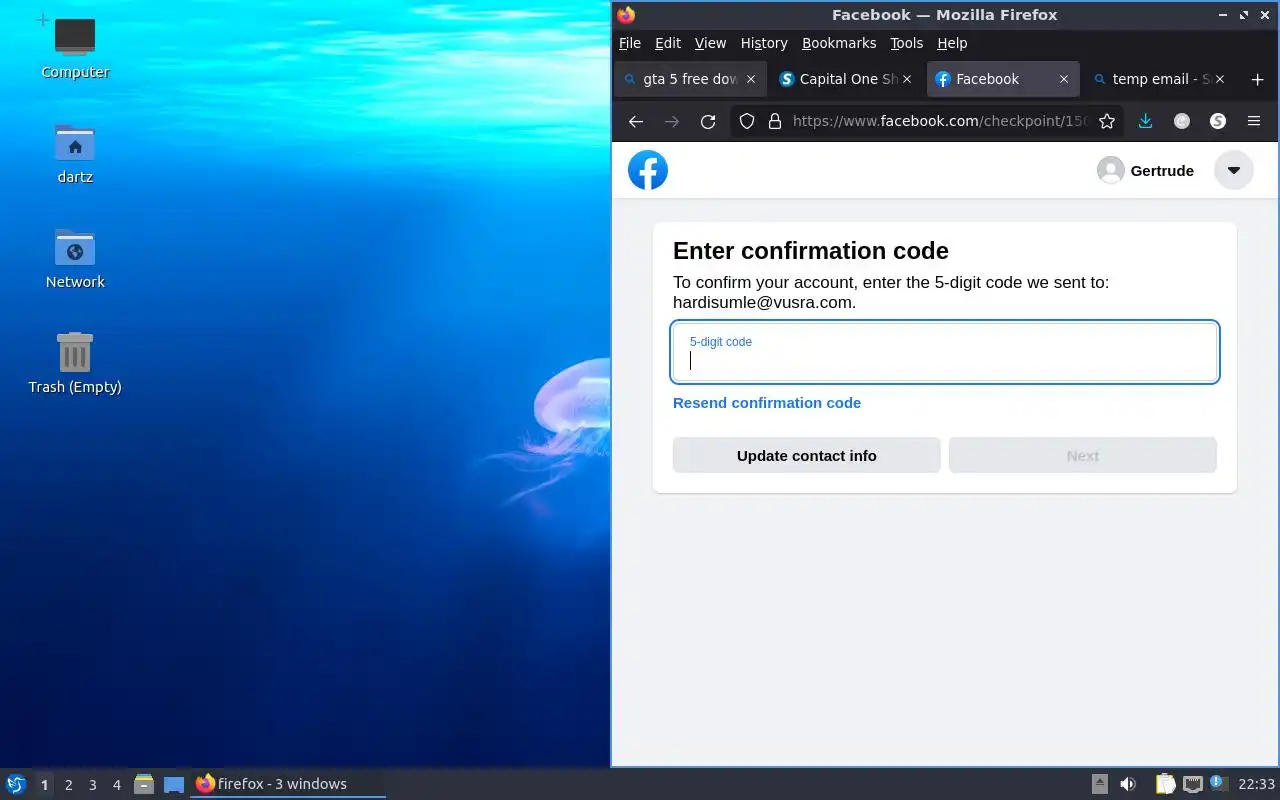Click the Facebook URL address bar
The width and height of the screenshot is (1280, 800).
940,121
